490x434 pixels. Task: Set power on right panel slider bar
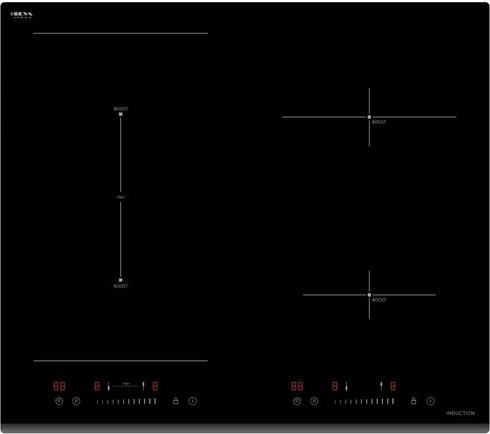pyautogui.click(x=364, y=402)
